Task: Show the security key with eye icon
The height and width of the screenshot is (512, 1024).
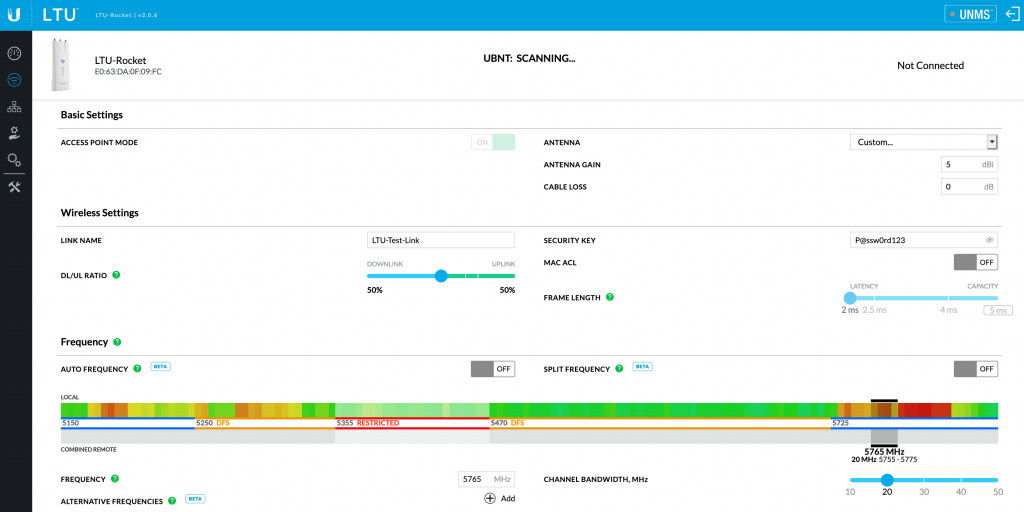Action: click(x=989, y=240)
